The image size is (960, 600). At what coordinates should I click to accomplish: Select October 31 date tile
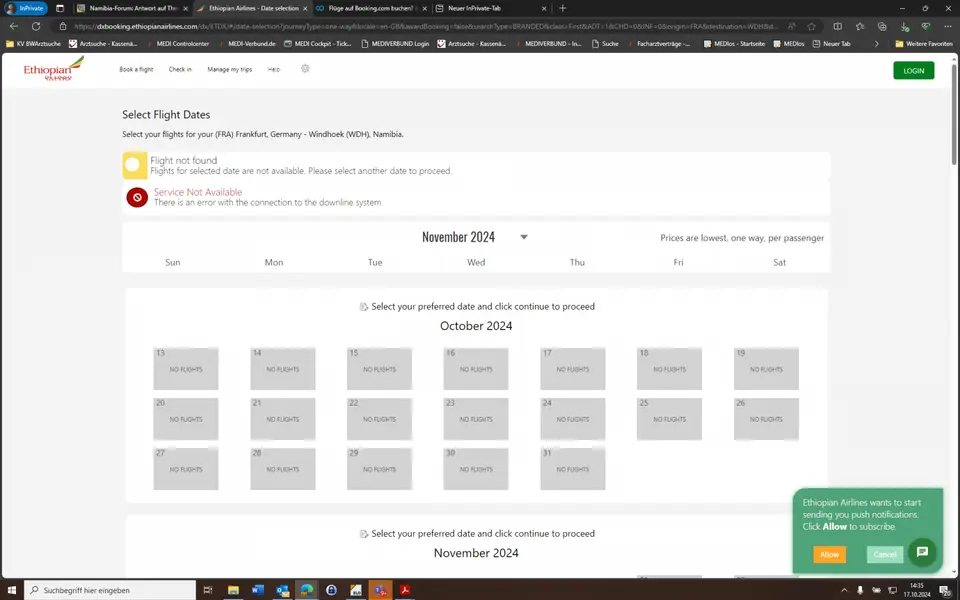[x=572, y=469]
